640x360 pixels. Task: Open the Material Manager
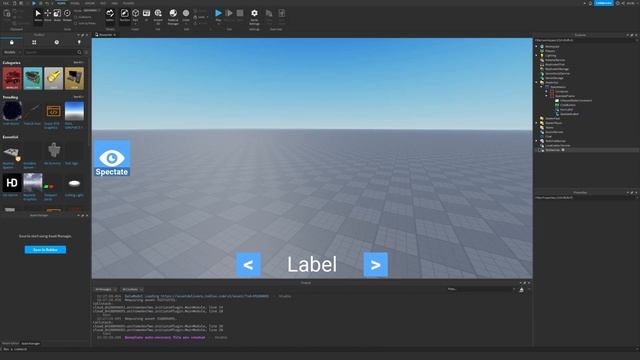(173, 16)
